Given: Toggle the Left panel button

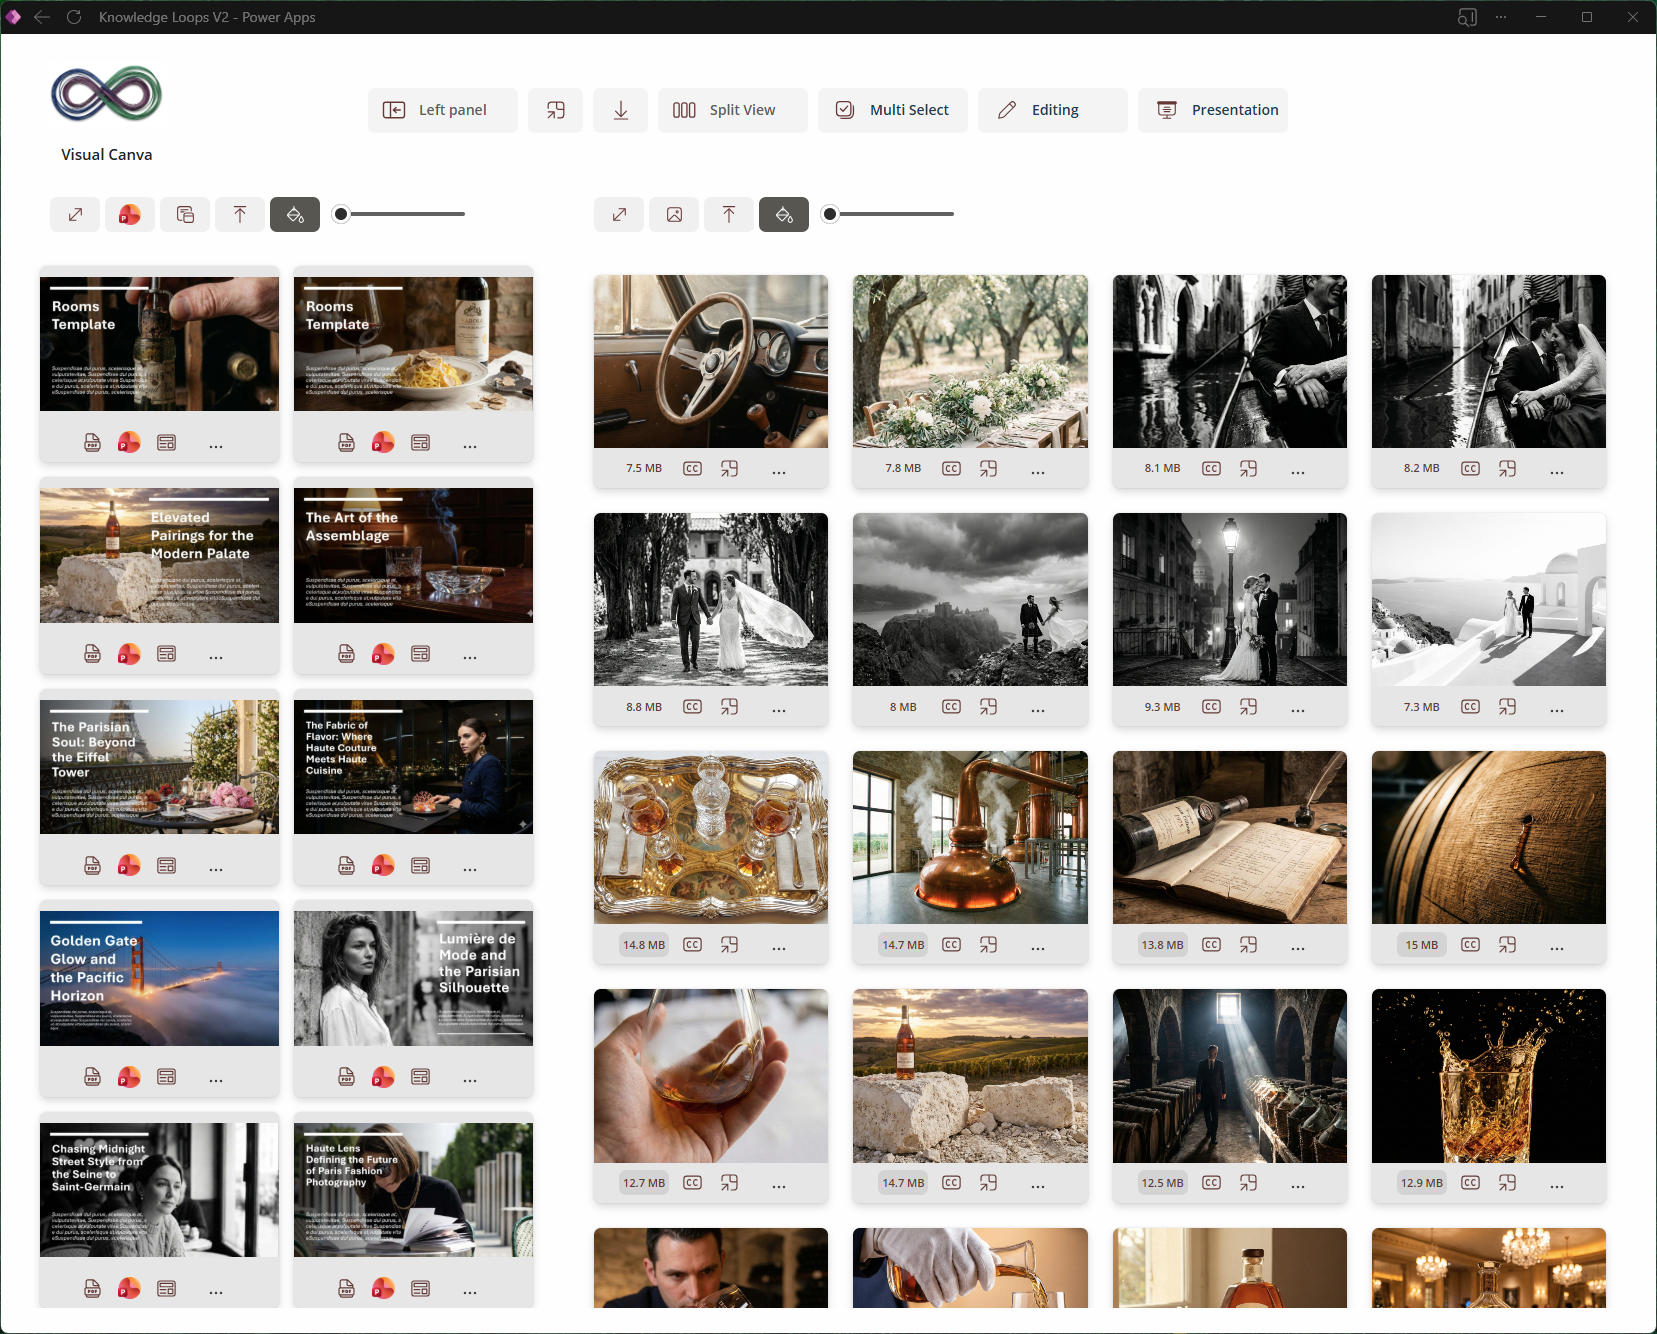Looking at the screenshot, I should point(443,110).
